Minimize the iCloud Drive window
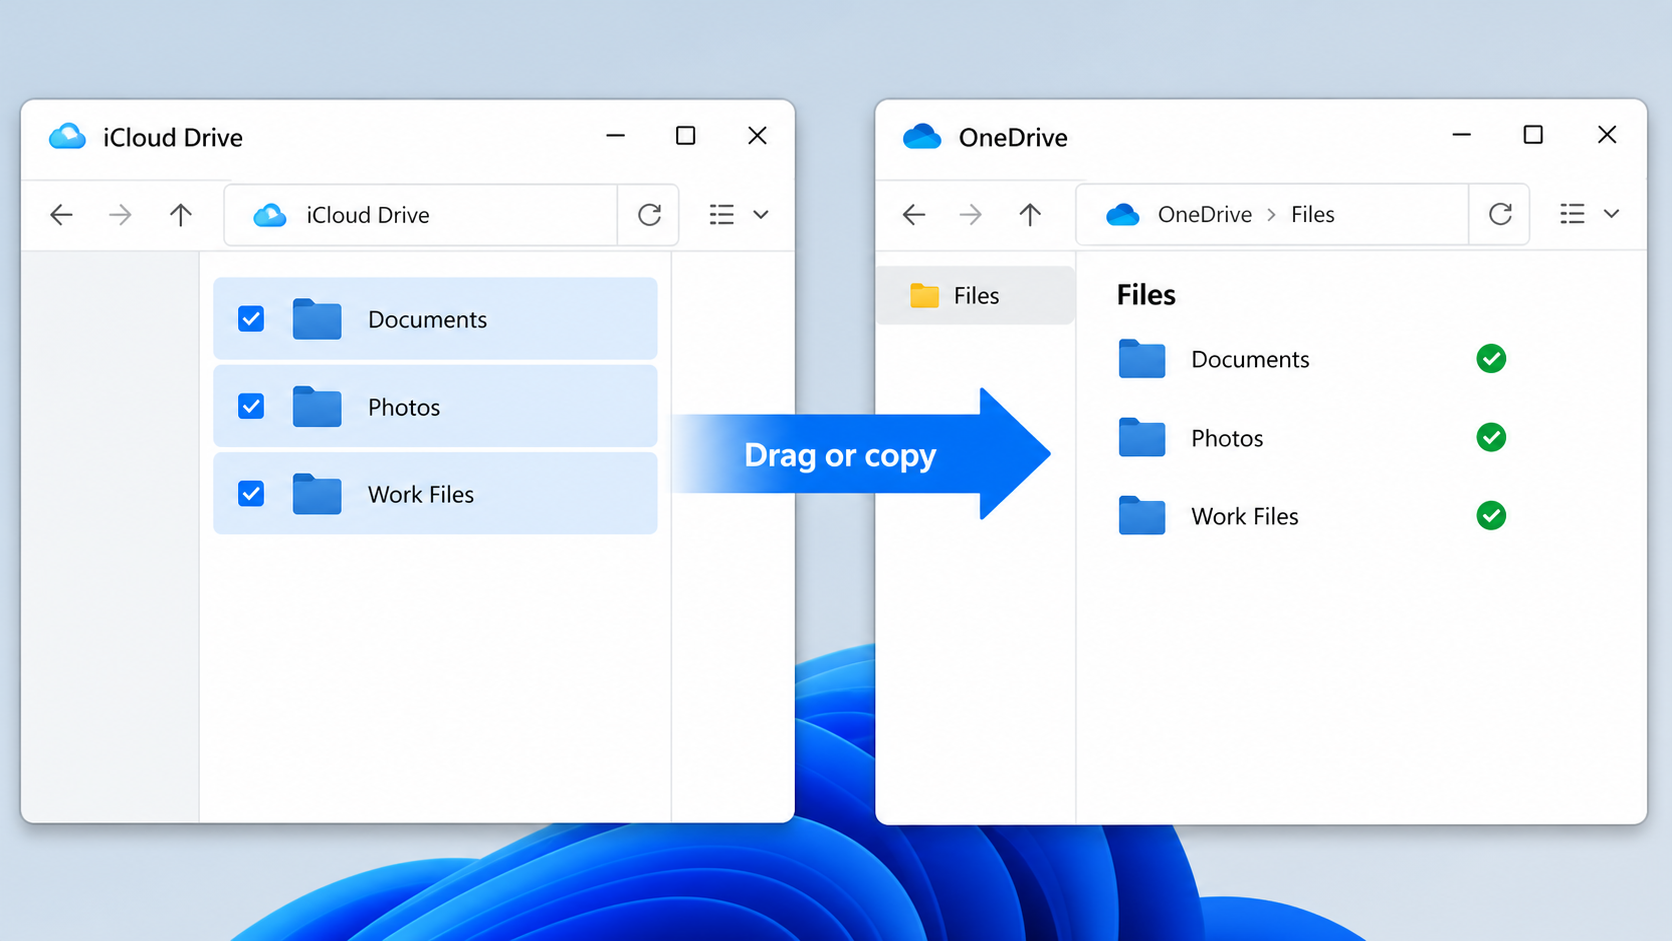Screen dimensions: 1672x941 (x=615, y=135)
